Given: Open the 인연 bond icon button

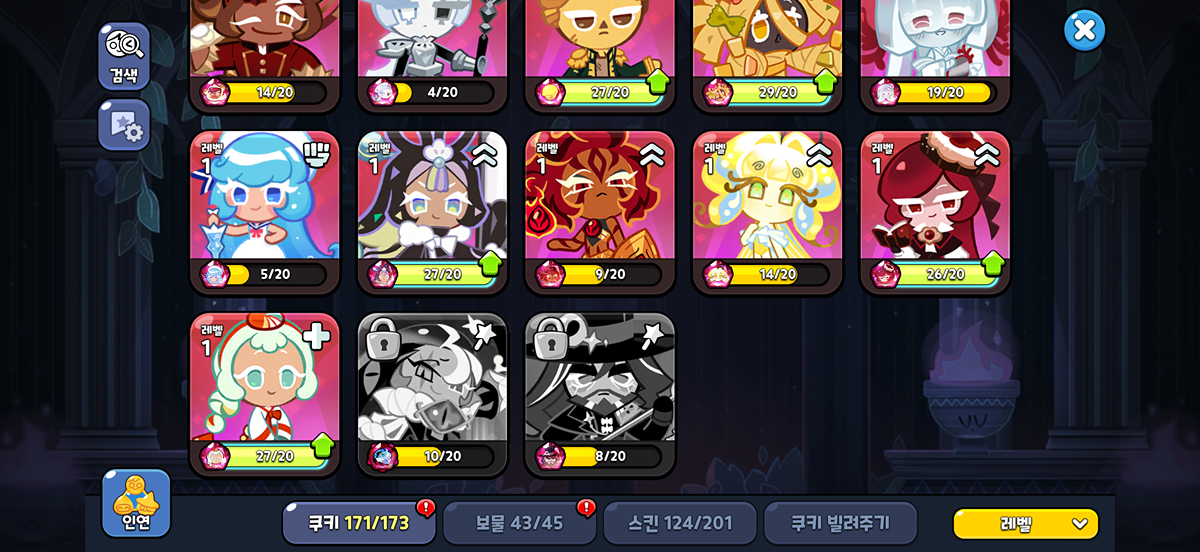Looking at the screenshot, I should pyautogui.click(x=136, y=503).
